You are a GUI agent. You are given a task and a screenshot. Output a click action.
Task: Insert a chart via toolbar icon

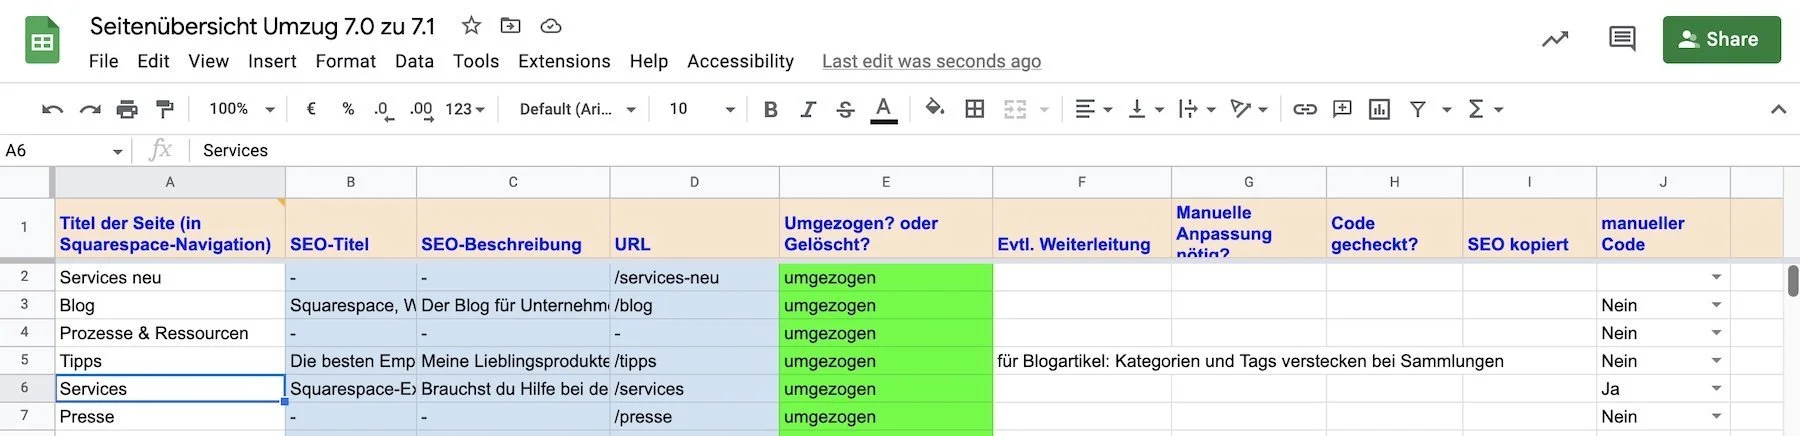pyautogui.click(x=1380, y=109)
